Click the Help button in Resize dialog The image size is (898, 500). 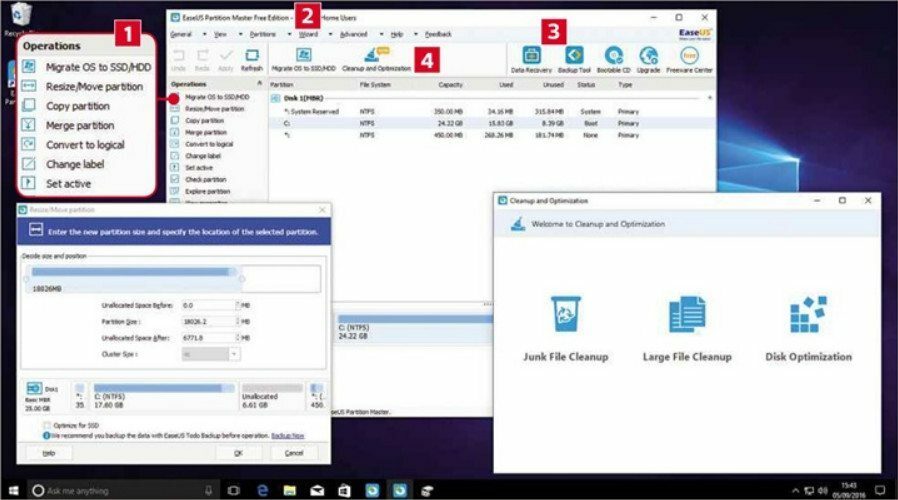tap(49, 453)
